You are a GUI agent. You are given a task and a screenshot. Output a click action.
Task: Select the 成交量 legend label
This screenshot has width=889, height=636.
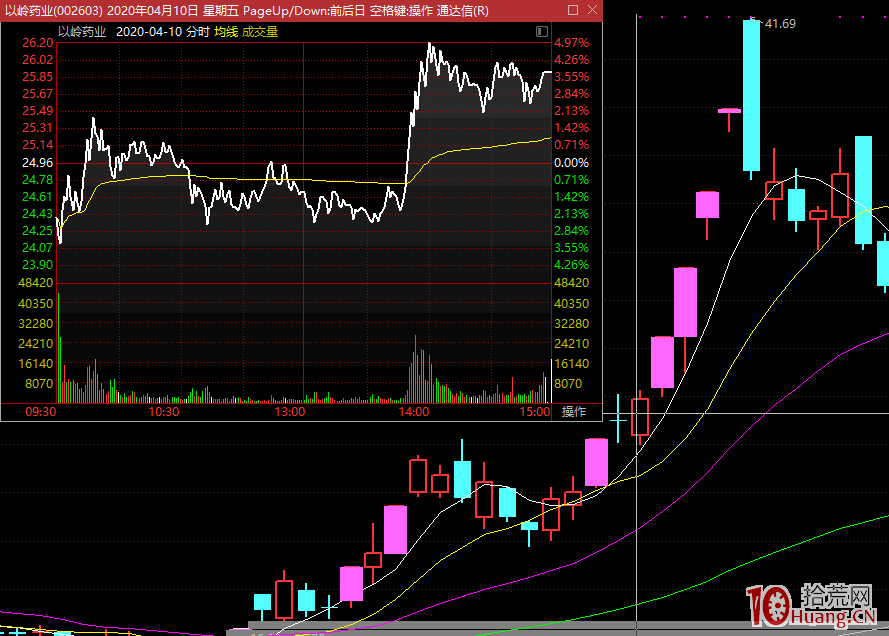click(x=260, y=32)
